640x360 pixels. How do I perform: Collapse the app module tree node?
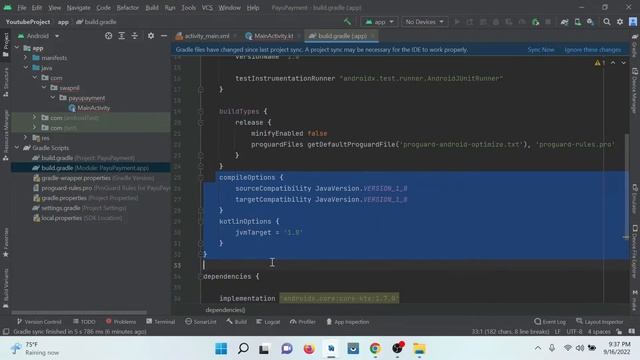[17, 48]
